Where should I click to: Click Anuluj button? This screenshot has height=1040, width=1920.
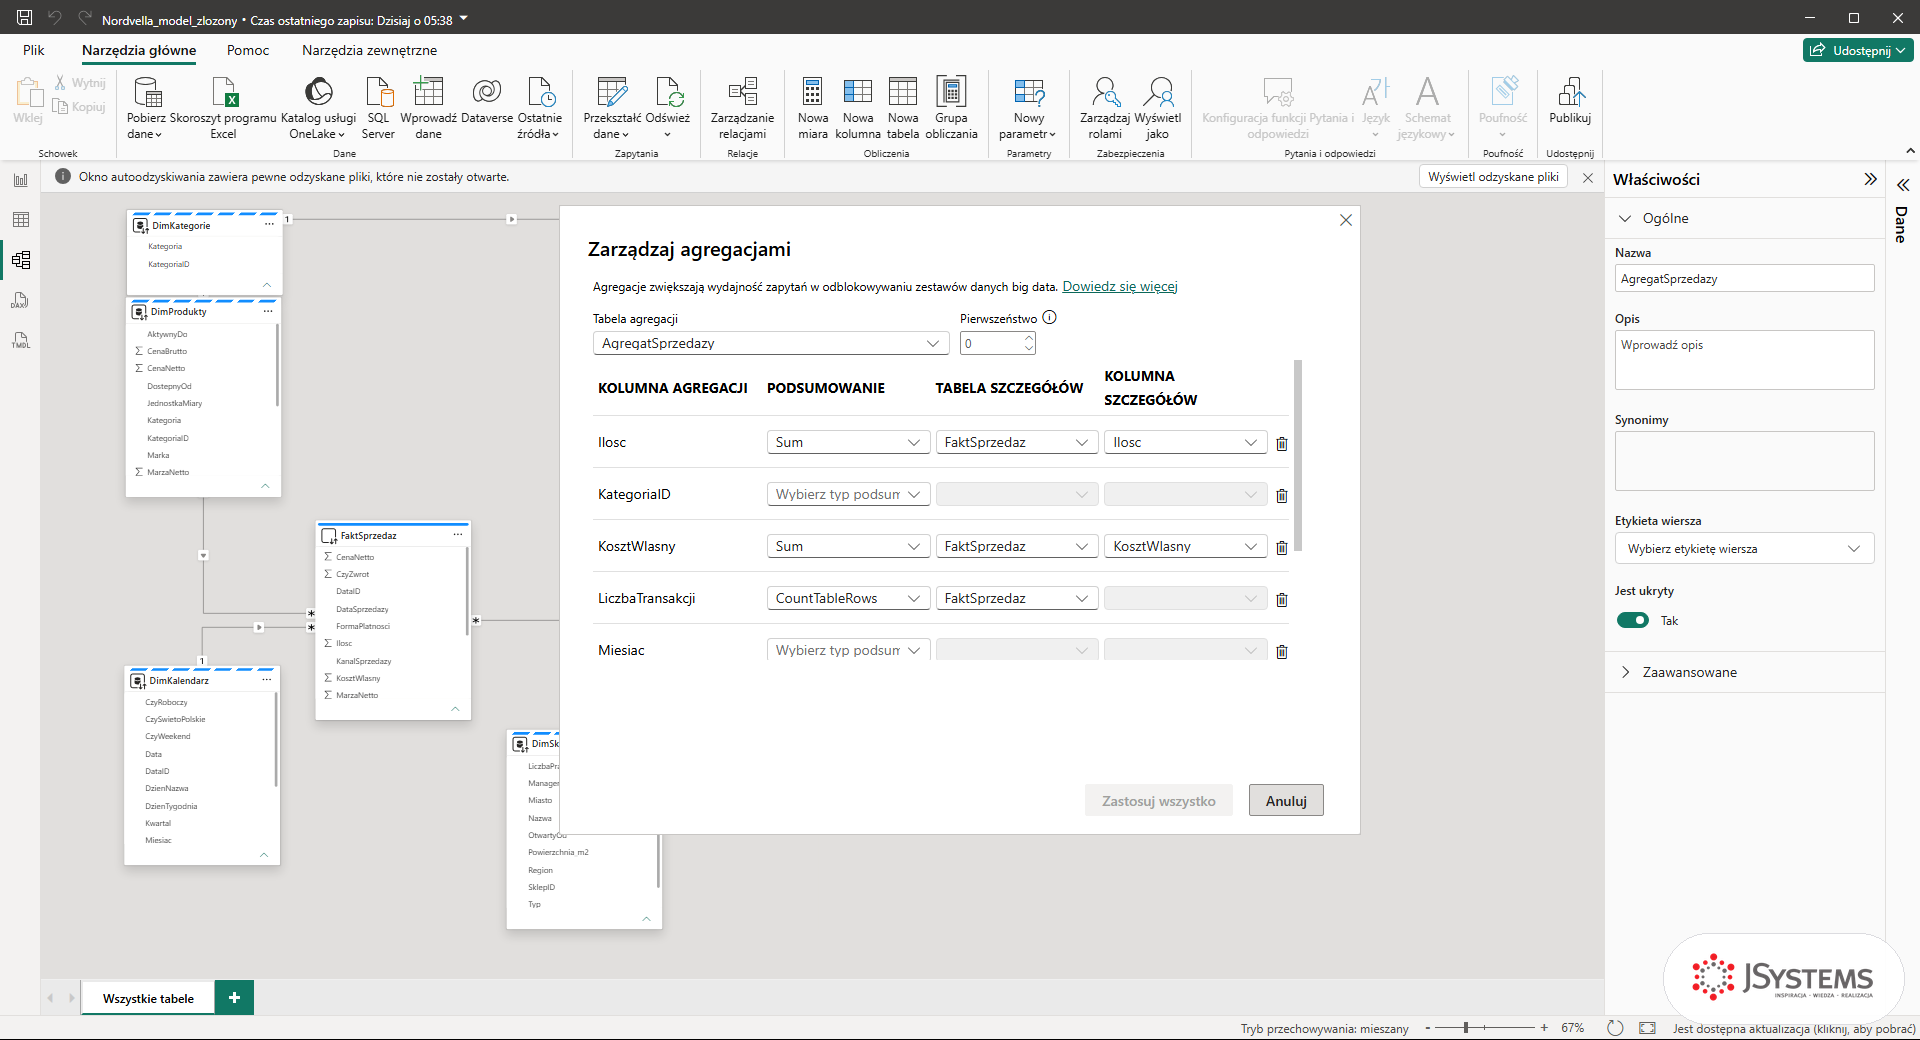tap(1286, 801)
